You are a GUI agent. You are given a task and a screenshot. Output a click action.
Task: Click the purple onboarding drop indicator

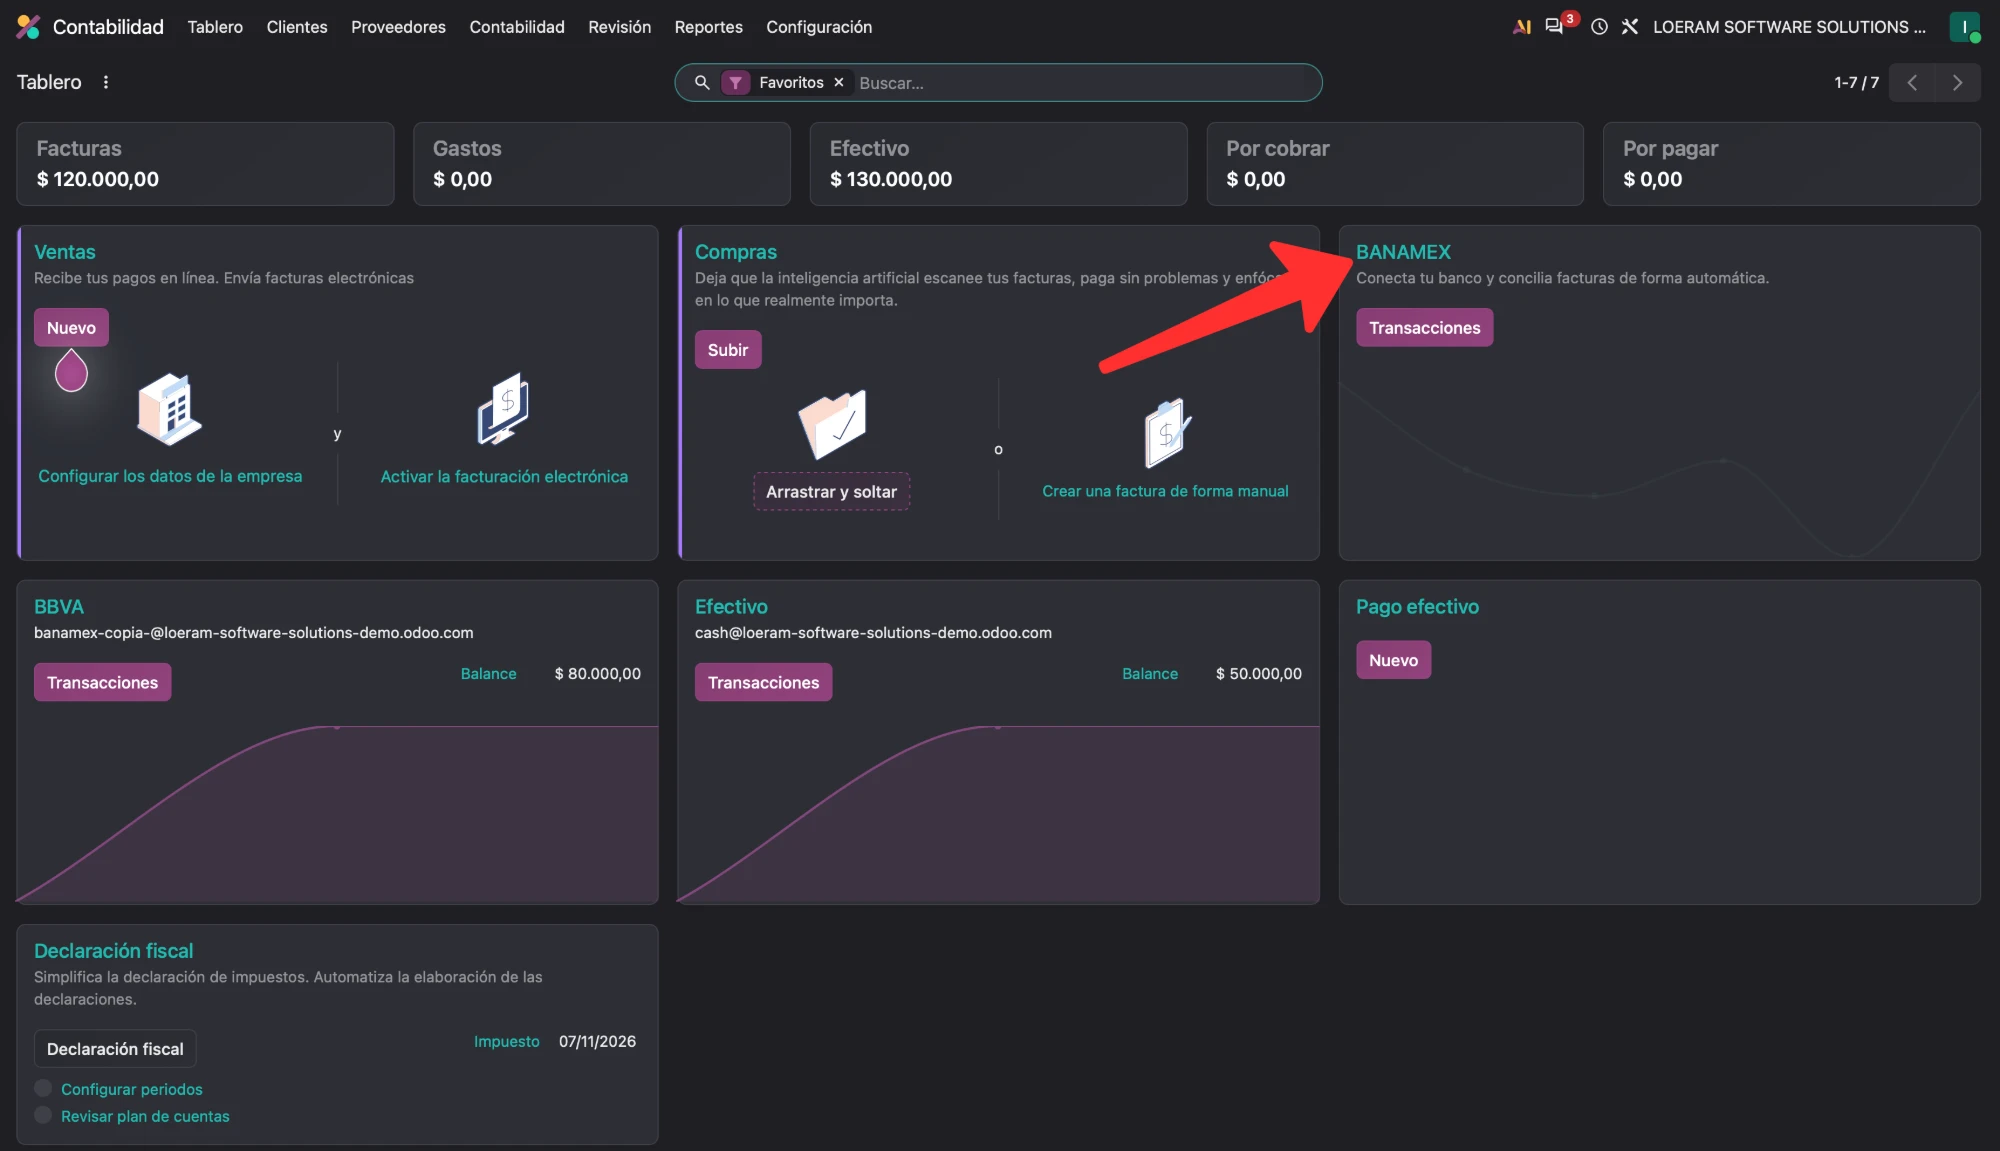(x=71, y=371)
